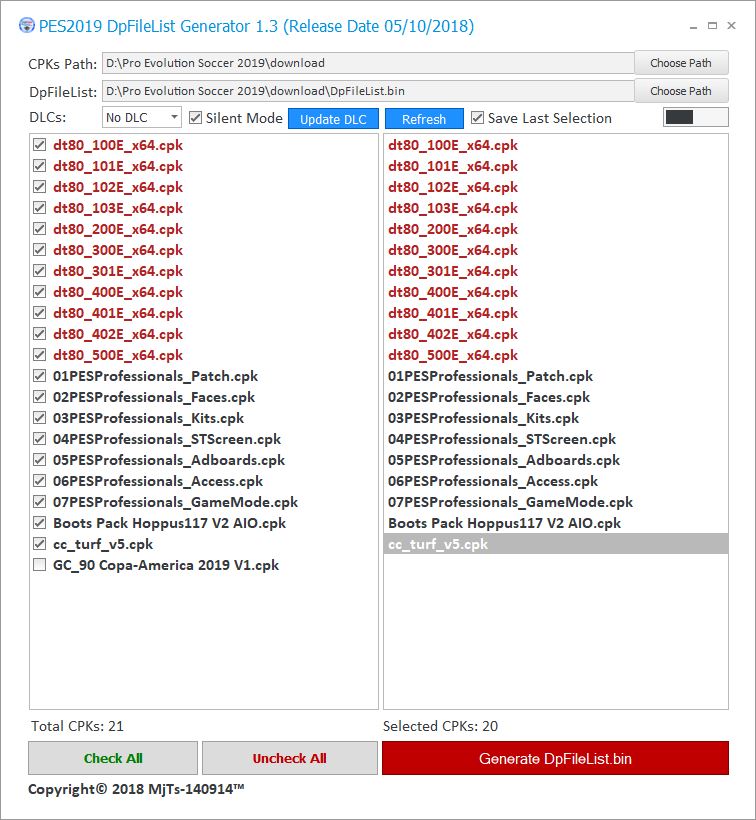756x820 pixels.
Task: Uncheck 05PESProfessionals_Adboards.cpk checkbox
Action: point(39,460)
